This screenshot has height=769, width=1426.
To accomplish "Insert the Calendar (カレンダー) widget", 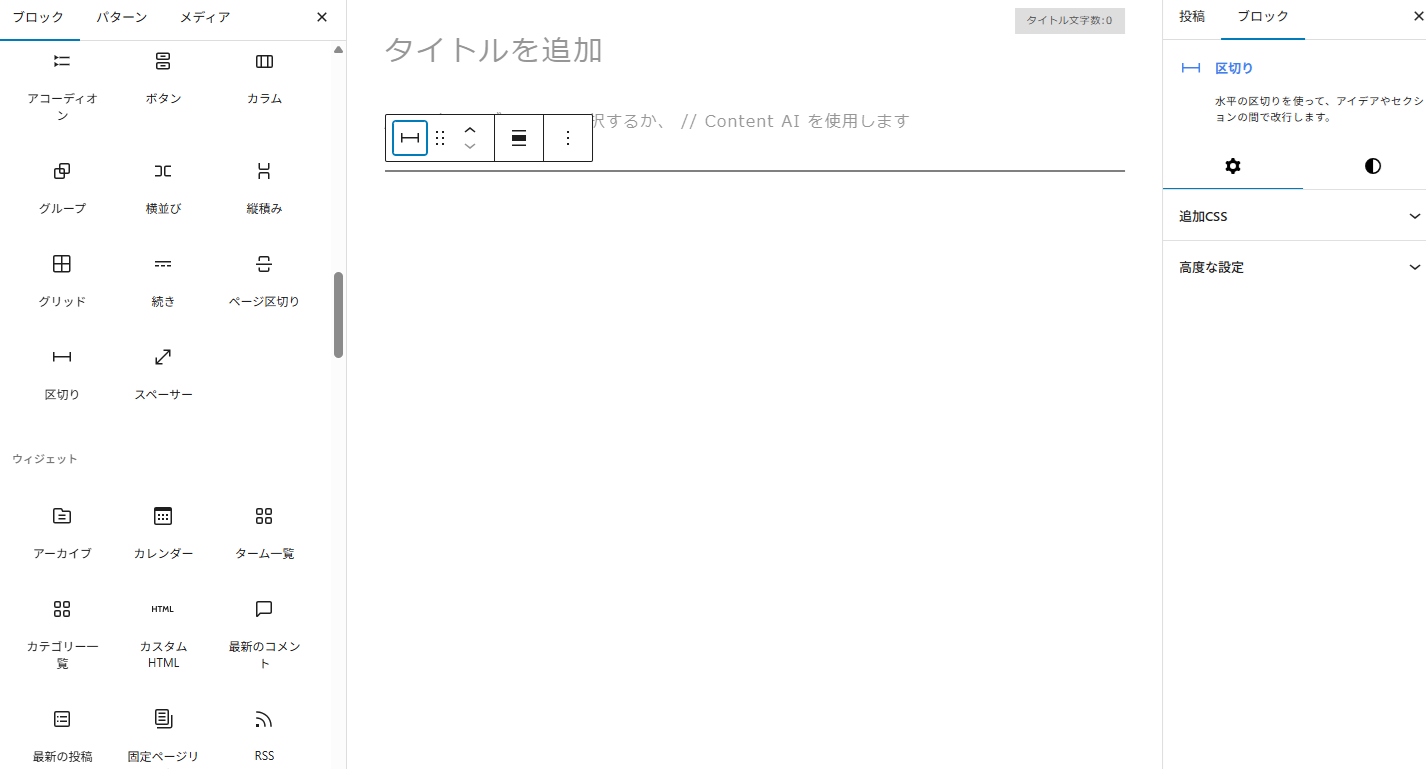I will click(x=163, y=531).
